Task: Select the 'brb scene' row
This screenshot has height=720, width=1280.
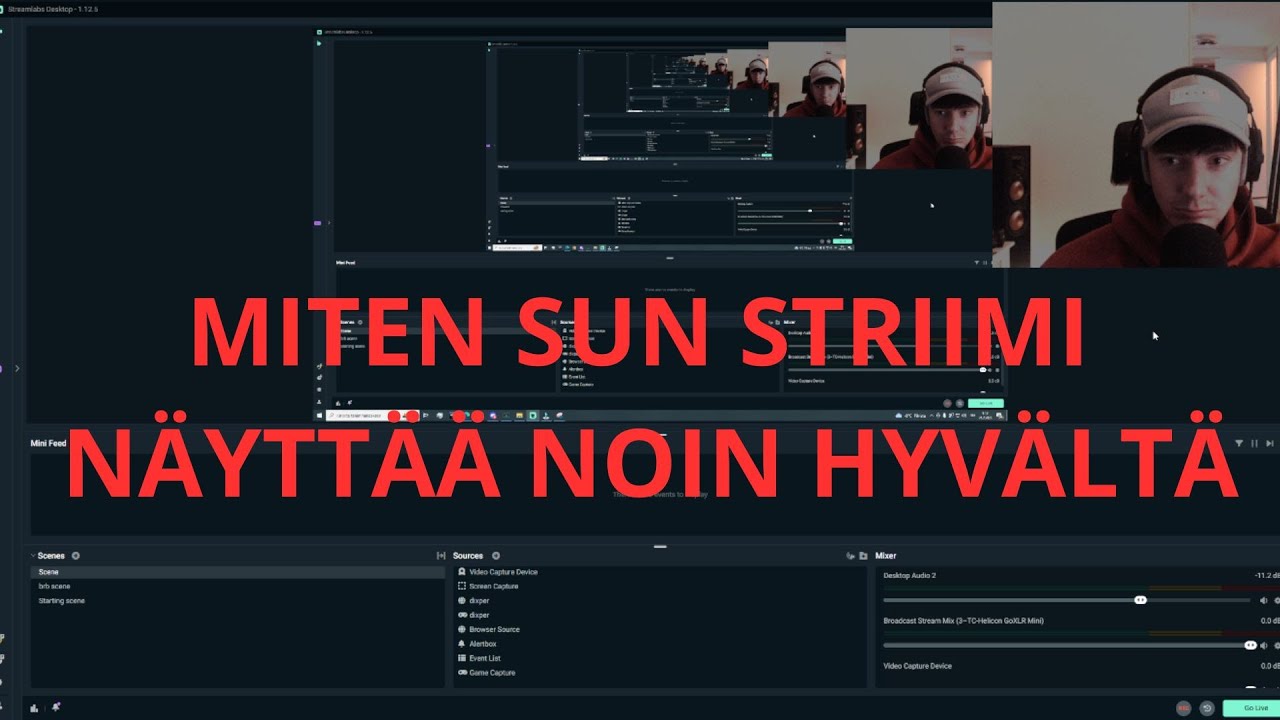Action: point(237,586)
